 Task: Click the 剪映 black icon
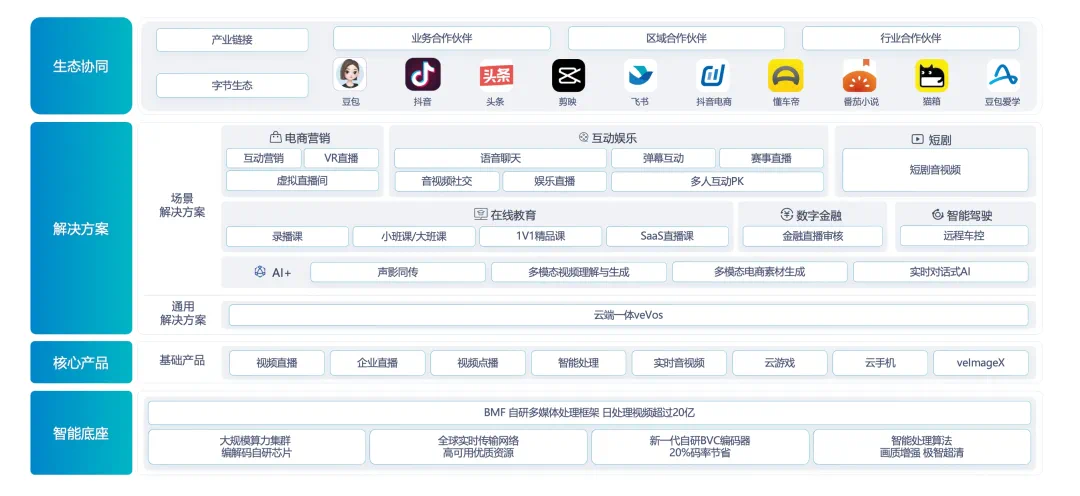point(568,75)
